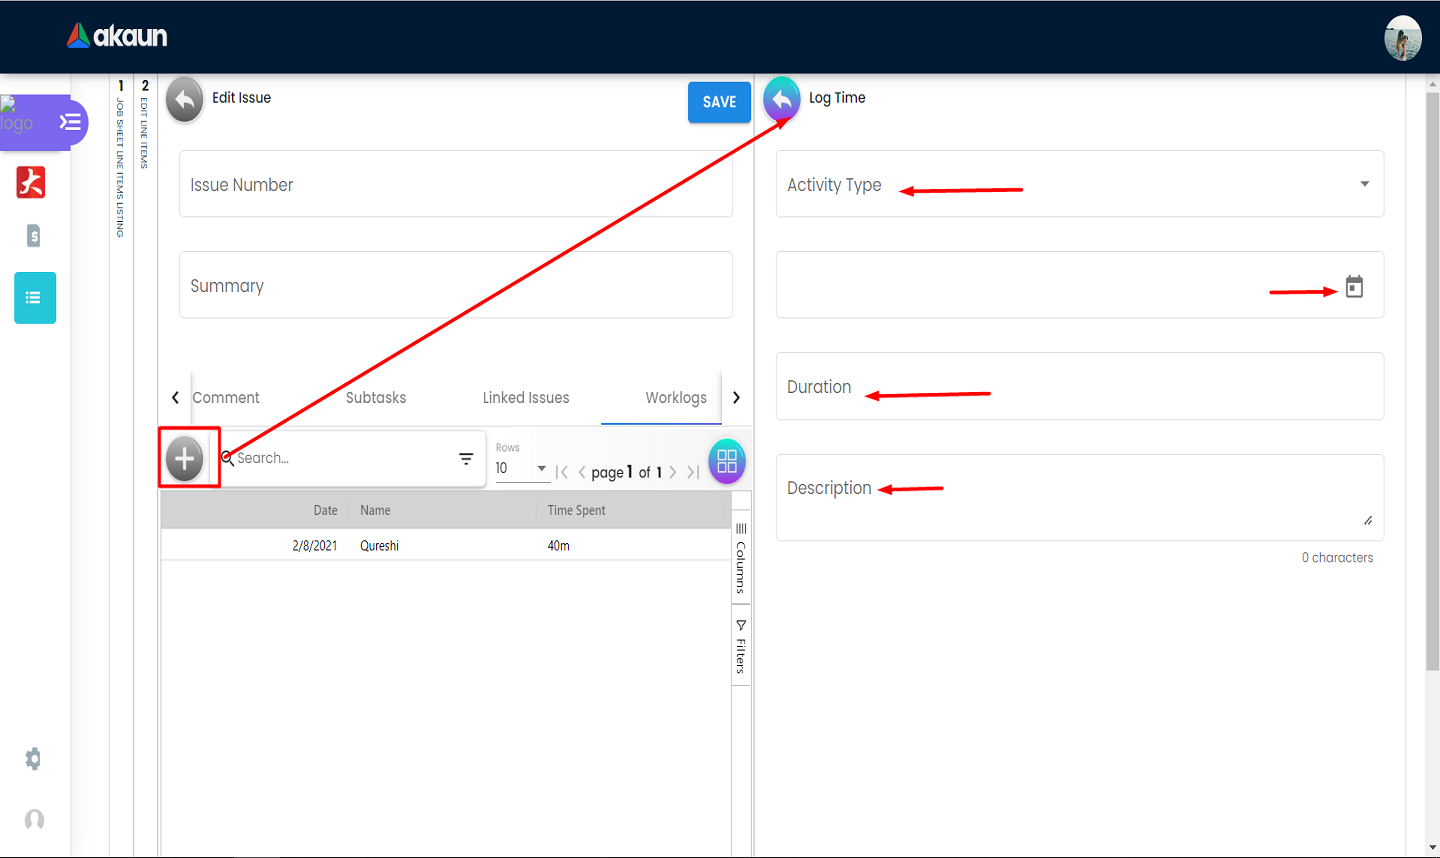The image size is (1440, 858).
Task: Go to next page of worklogs
Action: click(x=673, y=472)
